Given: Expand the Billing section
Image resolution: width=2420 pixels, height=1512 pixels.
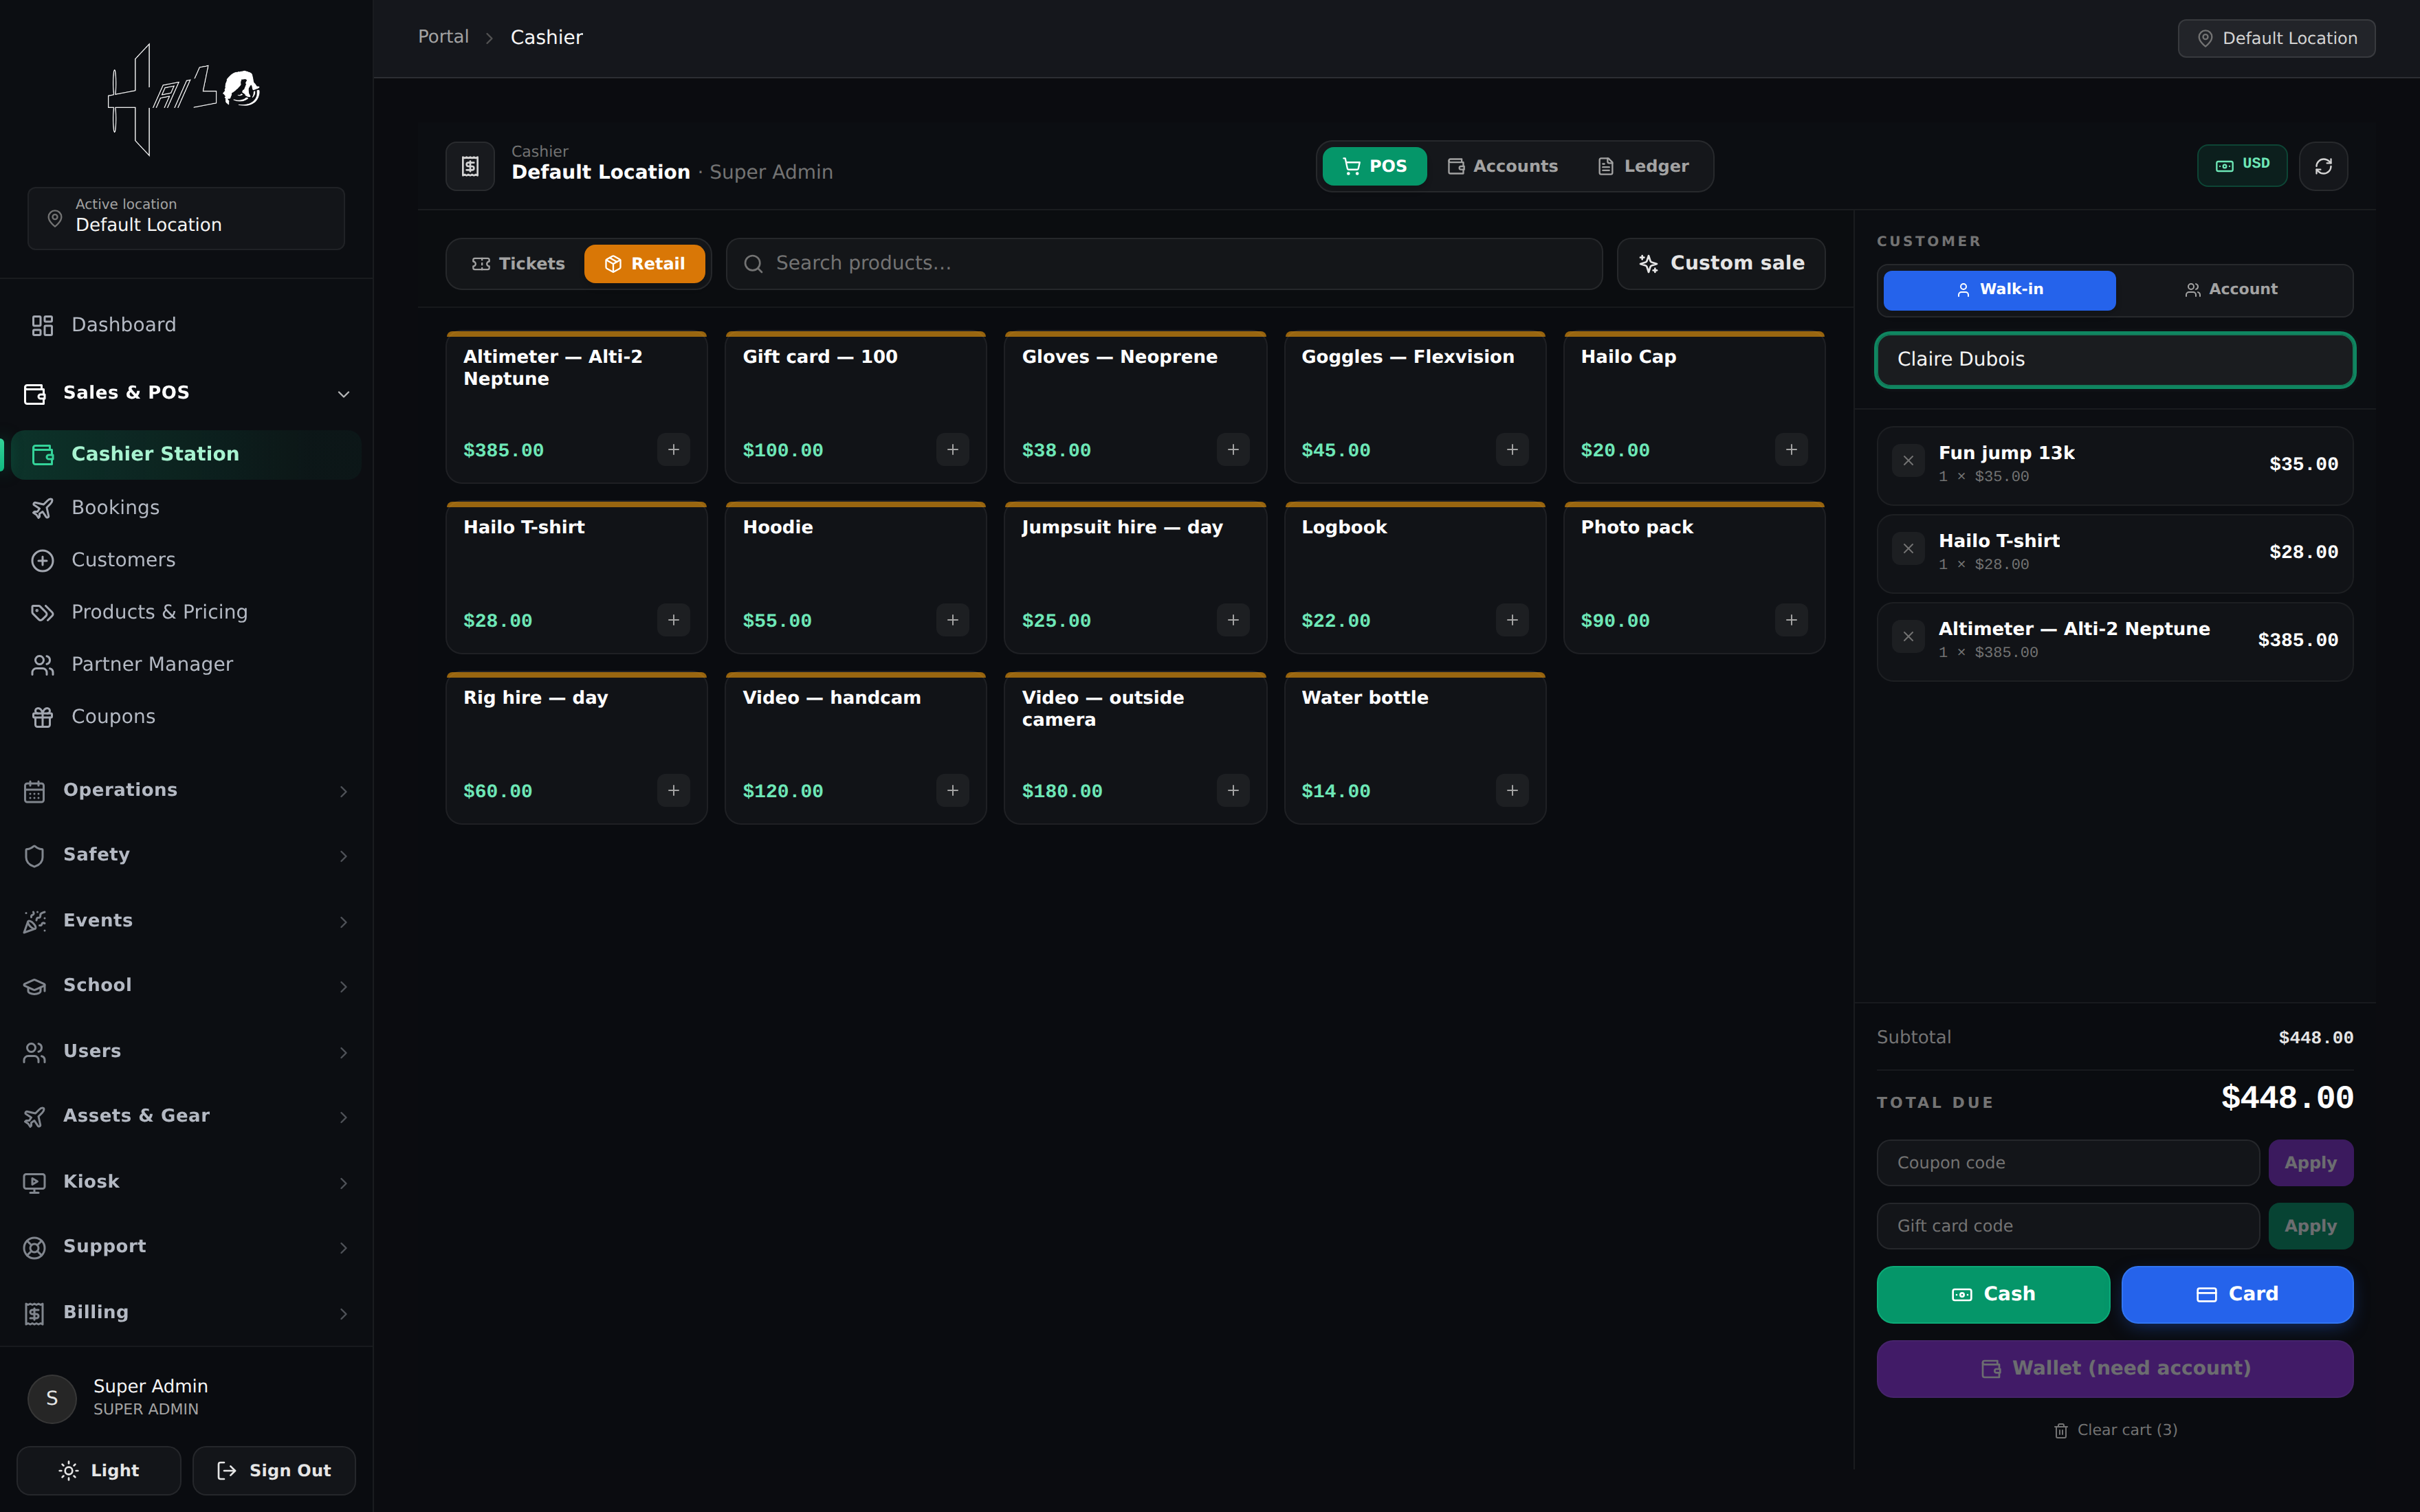Looking at the screenshot, I should (x=186, y=1313).
